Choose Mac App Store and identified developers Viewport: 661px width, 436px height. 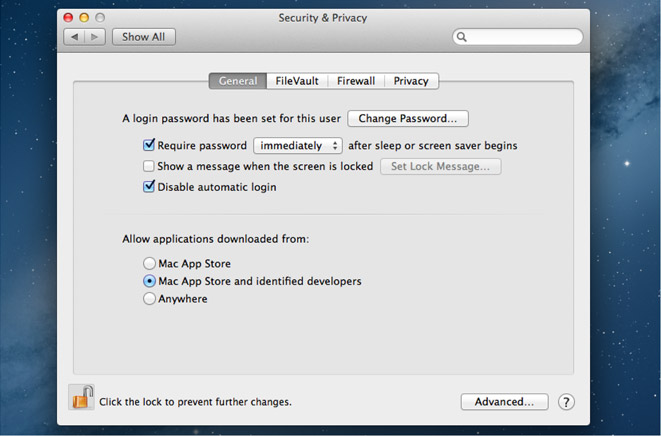click(x=149, y=282)
